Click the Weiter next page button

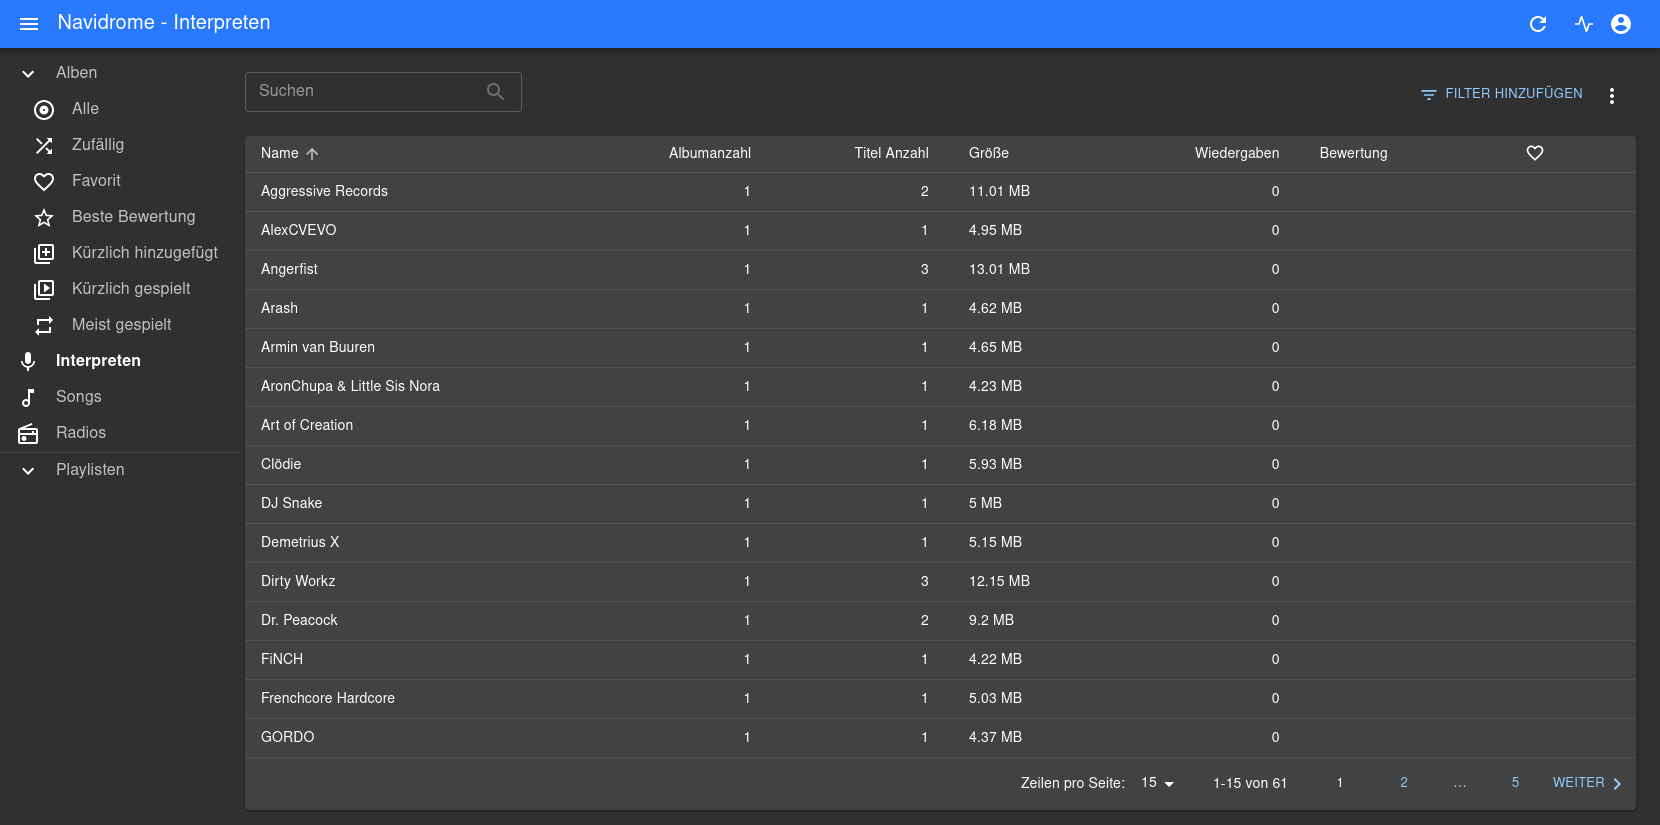coord(1588,783)
